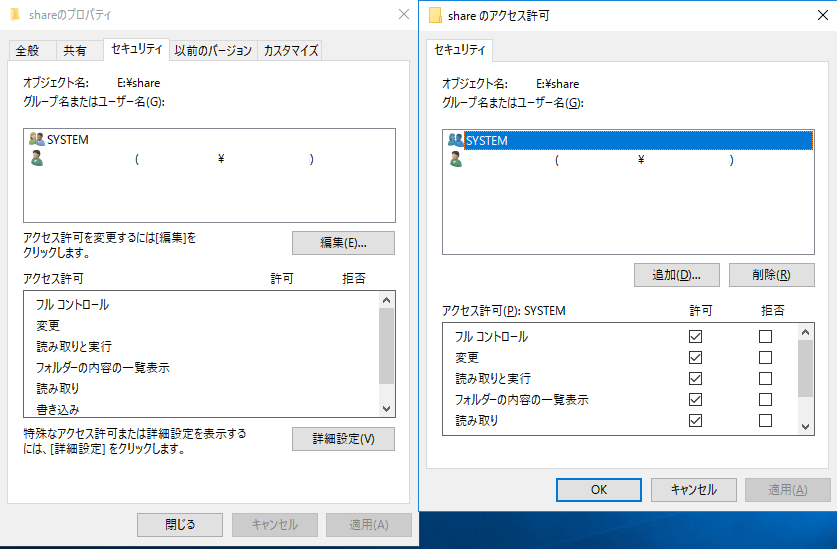Click the user icon in access permission dialog list

point(456,160)
